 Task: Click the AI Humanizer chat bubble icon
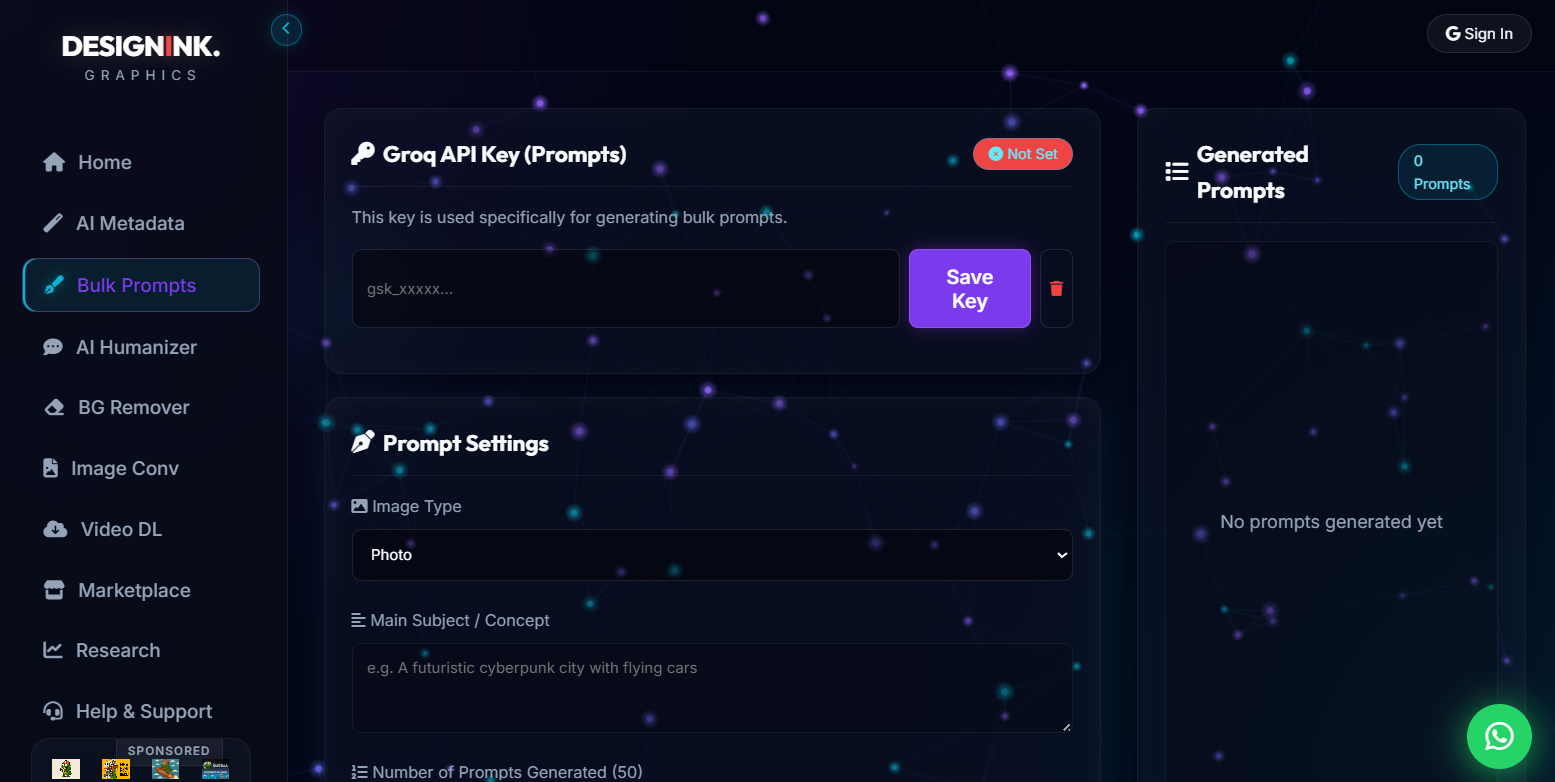click(x=53, y=347)
